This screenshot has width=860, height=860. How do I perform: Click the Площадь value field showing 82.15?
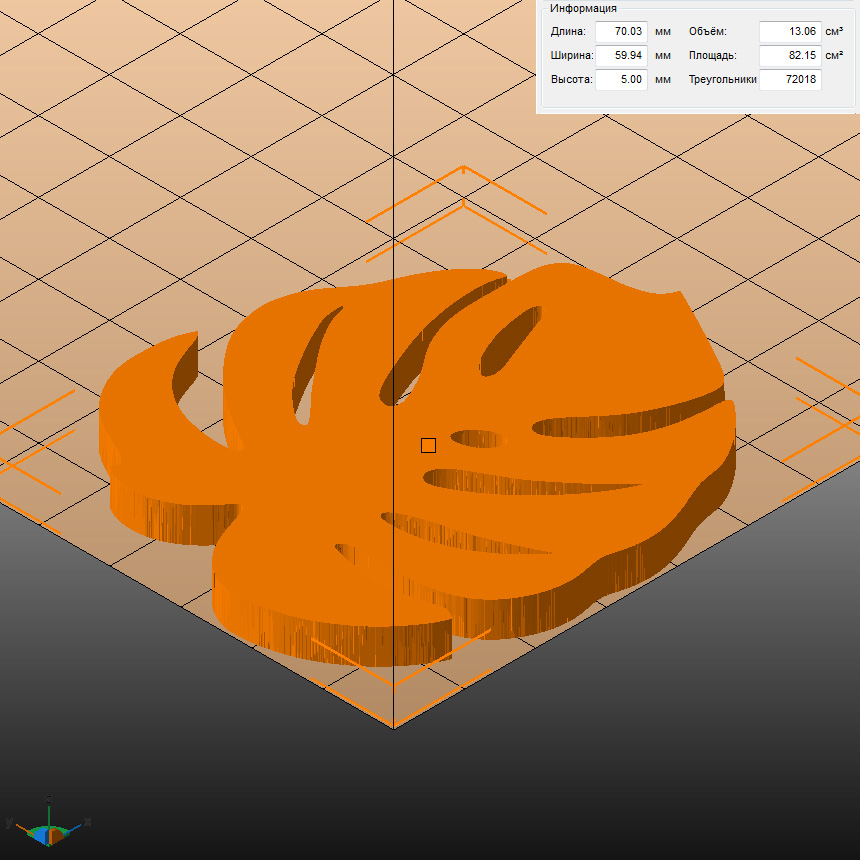coord(790,55)
